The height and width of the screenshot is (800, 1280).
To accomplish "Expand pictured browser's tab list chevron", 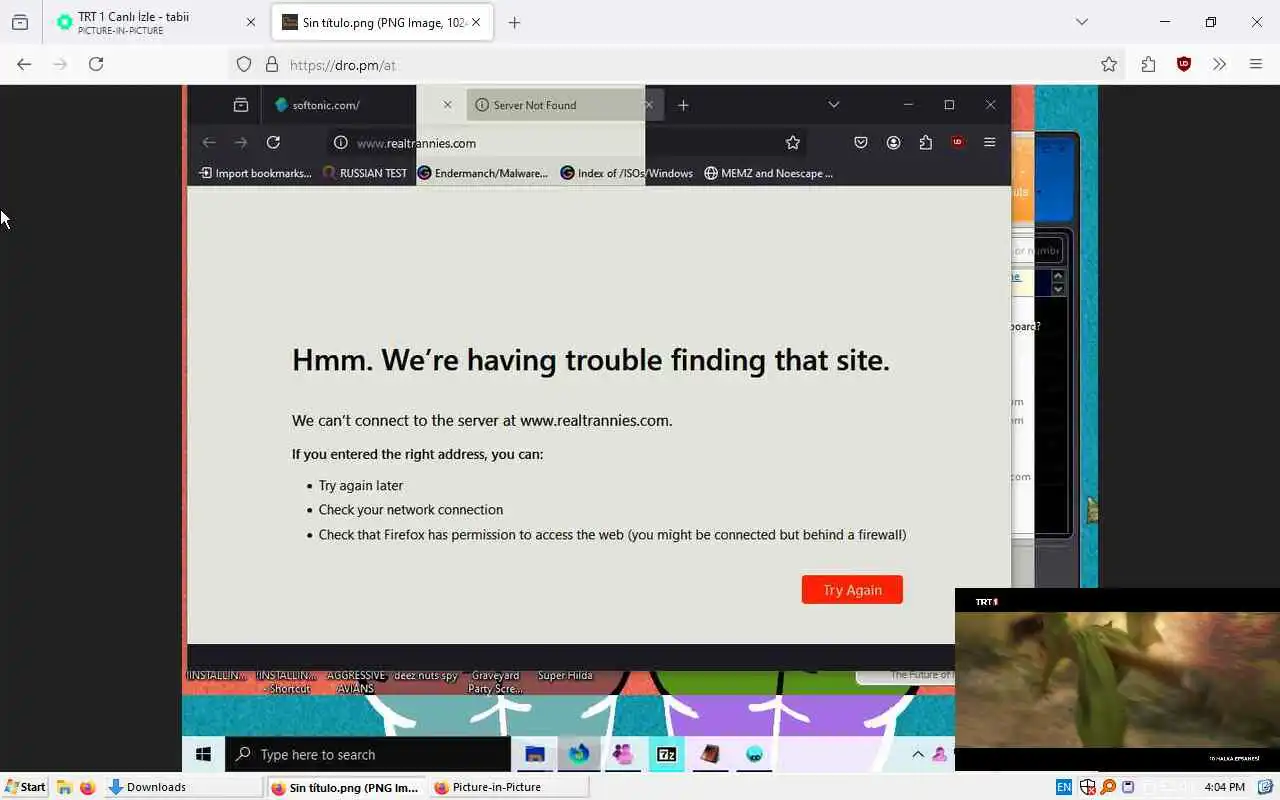I will 833,105.
